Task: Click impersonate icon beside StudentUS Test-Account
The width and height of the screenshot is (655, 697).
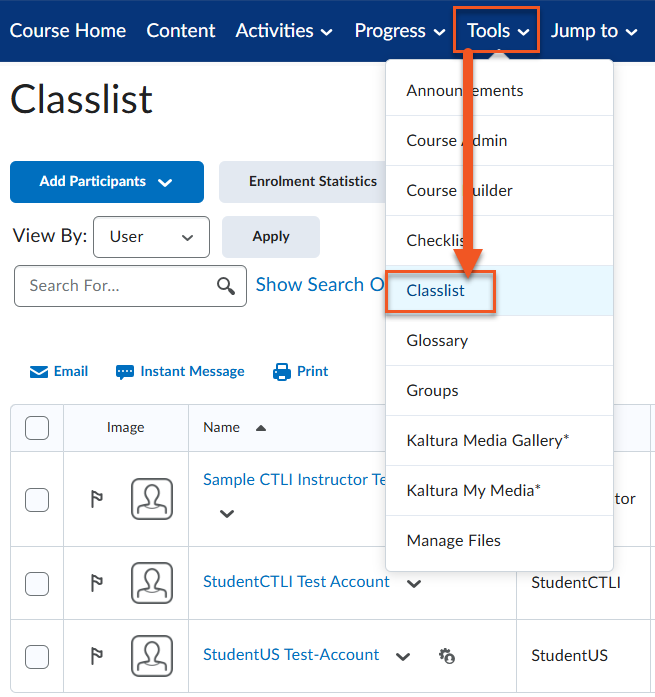Action: 447,656
